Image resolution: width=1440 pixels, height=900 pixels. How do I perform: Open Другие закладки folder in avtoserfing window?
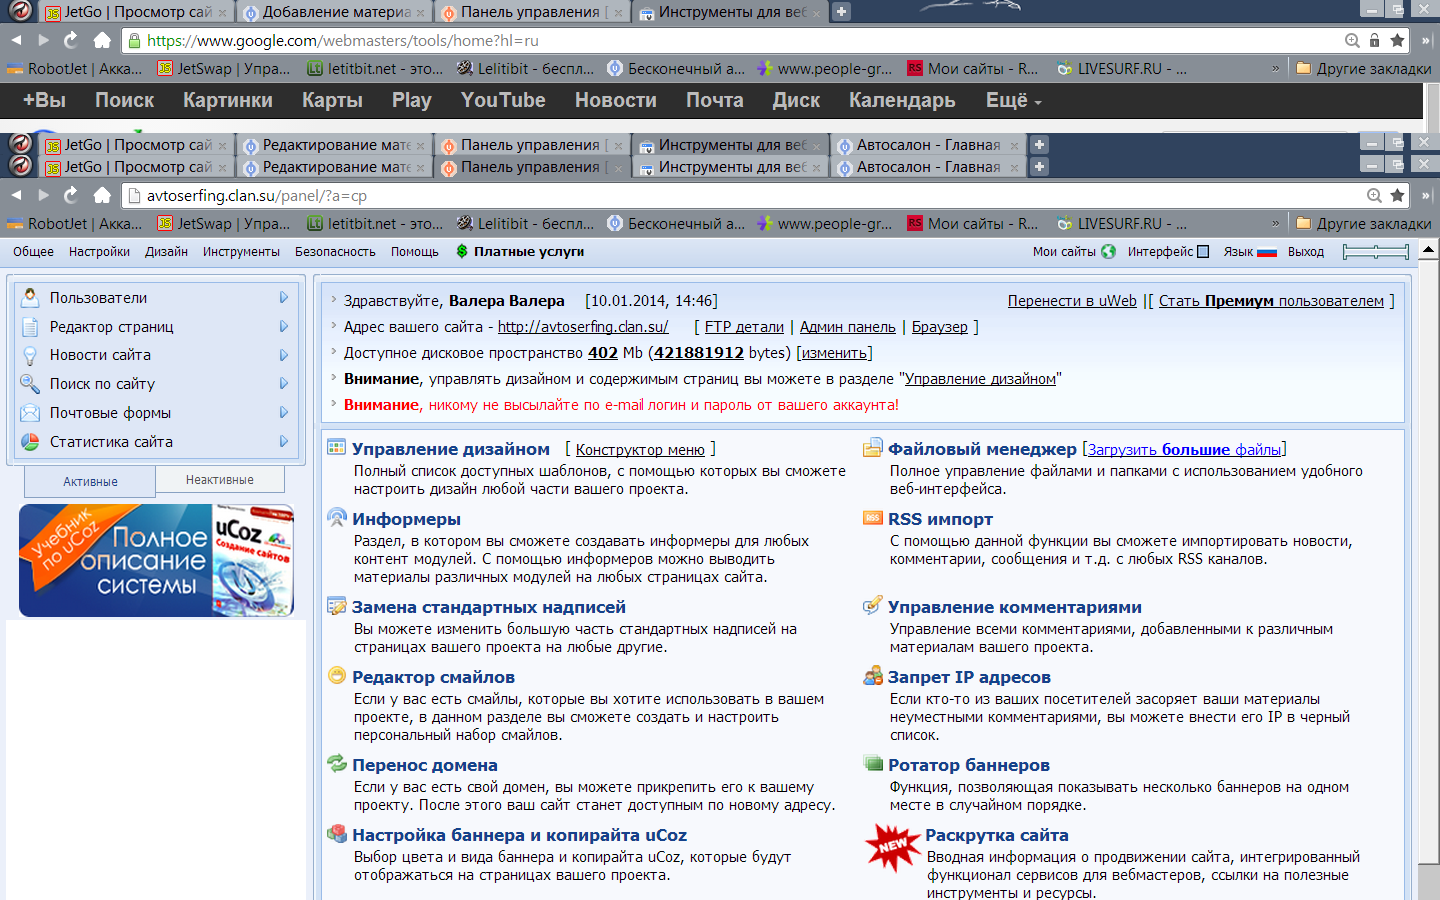pyautogui.click(x=1364, y=223)
